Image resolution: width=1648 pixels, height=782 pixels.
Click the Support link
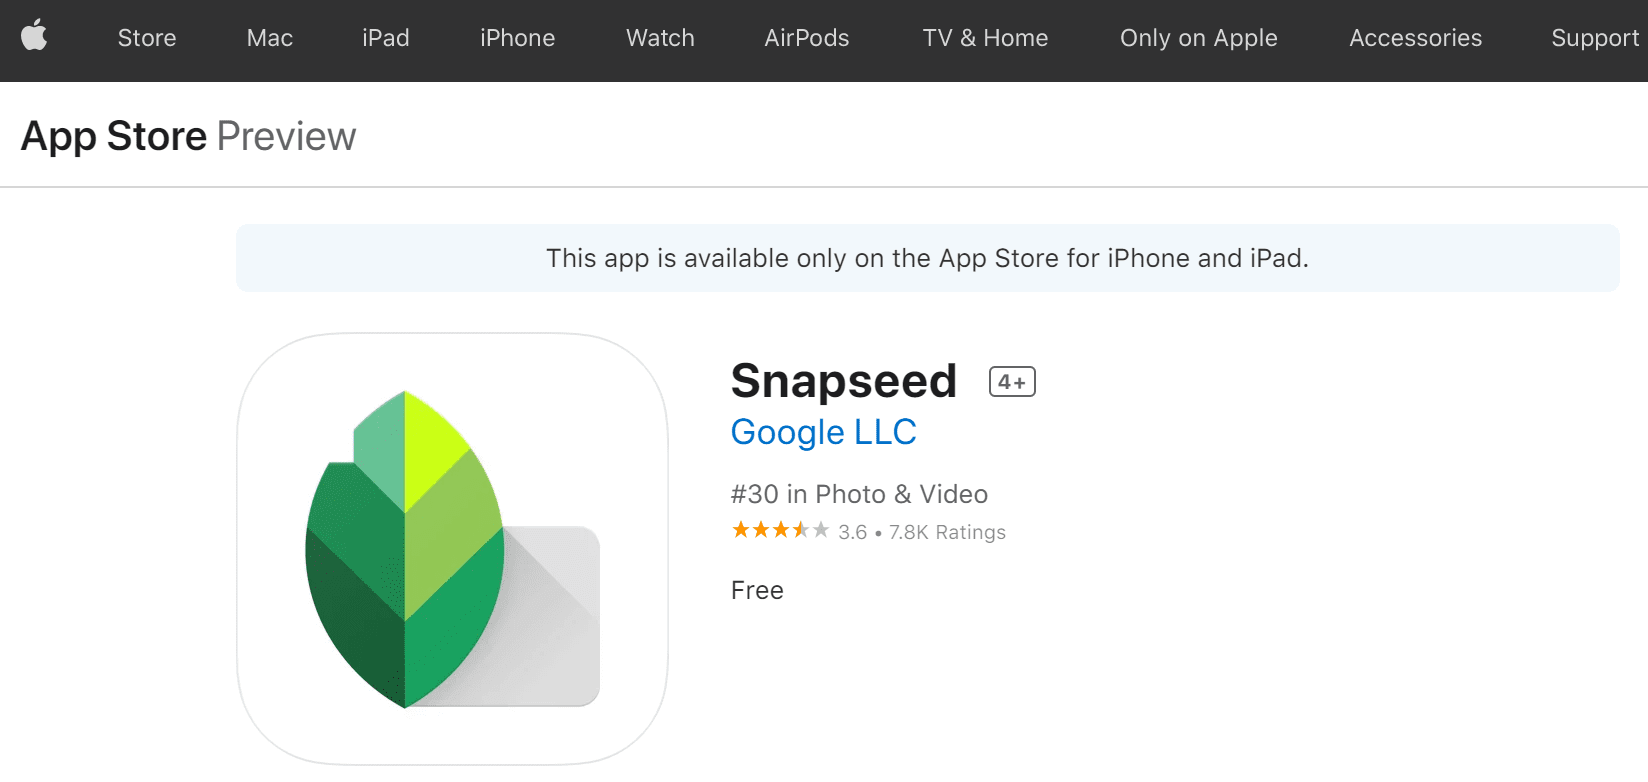(1594, 39)
